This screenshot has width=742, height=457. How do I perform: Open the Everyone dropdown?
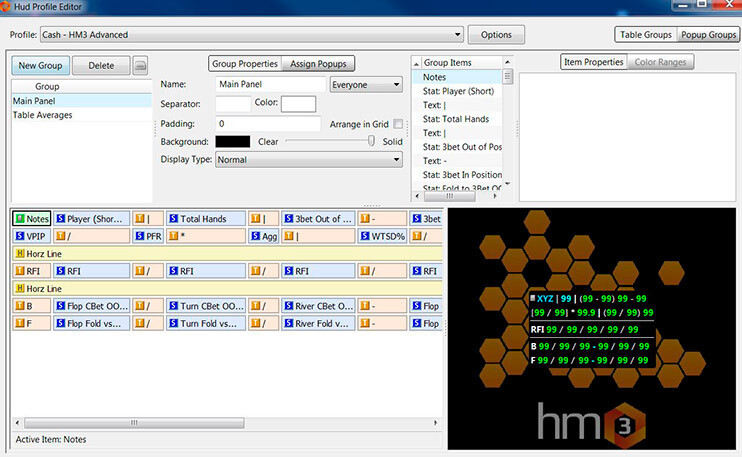click(x=366, y=85)
